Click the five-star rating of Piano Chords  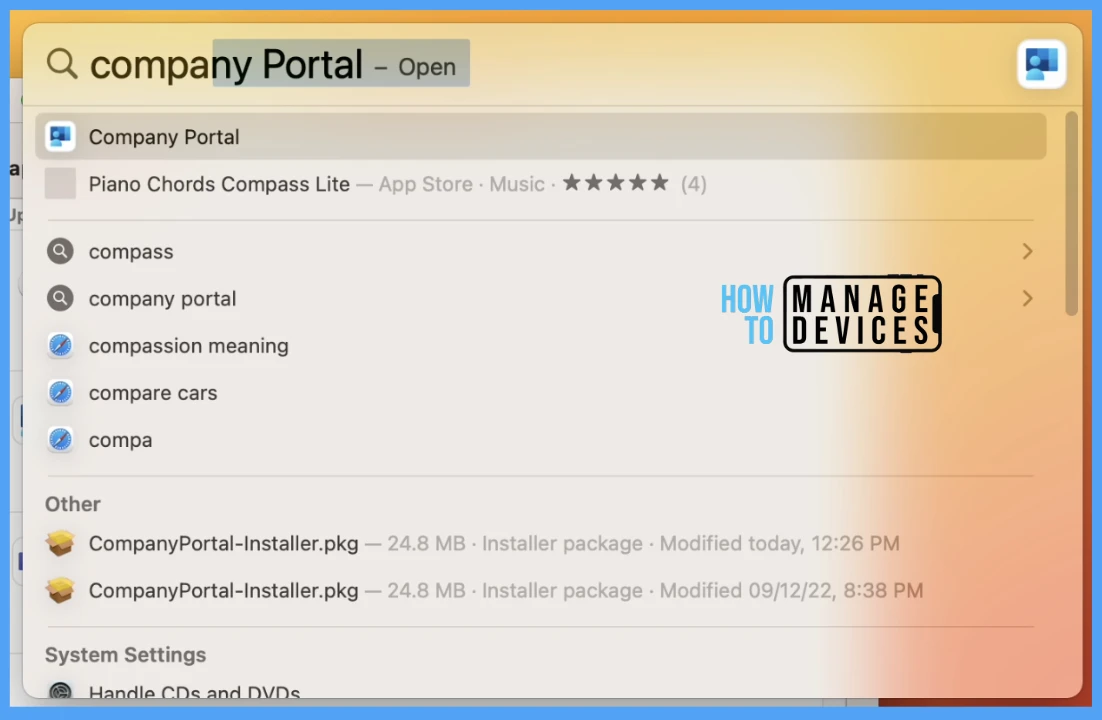pyautogui.click(x=616, y=183)
